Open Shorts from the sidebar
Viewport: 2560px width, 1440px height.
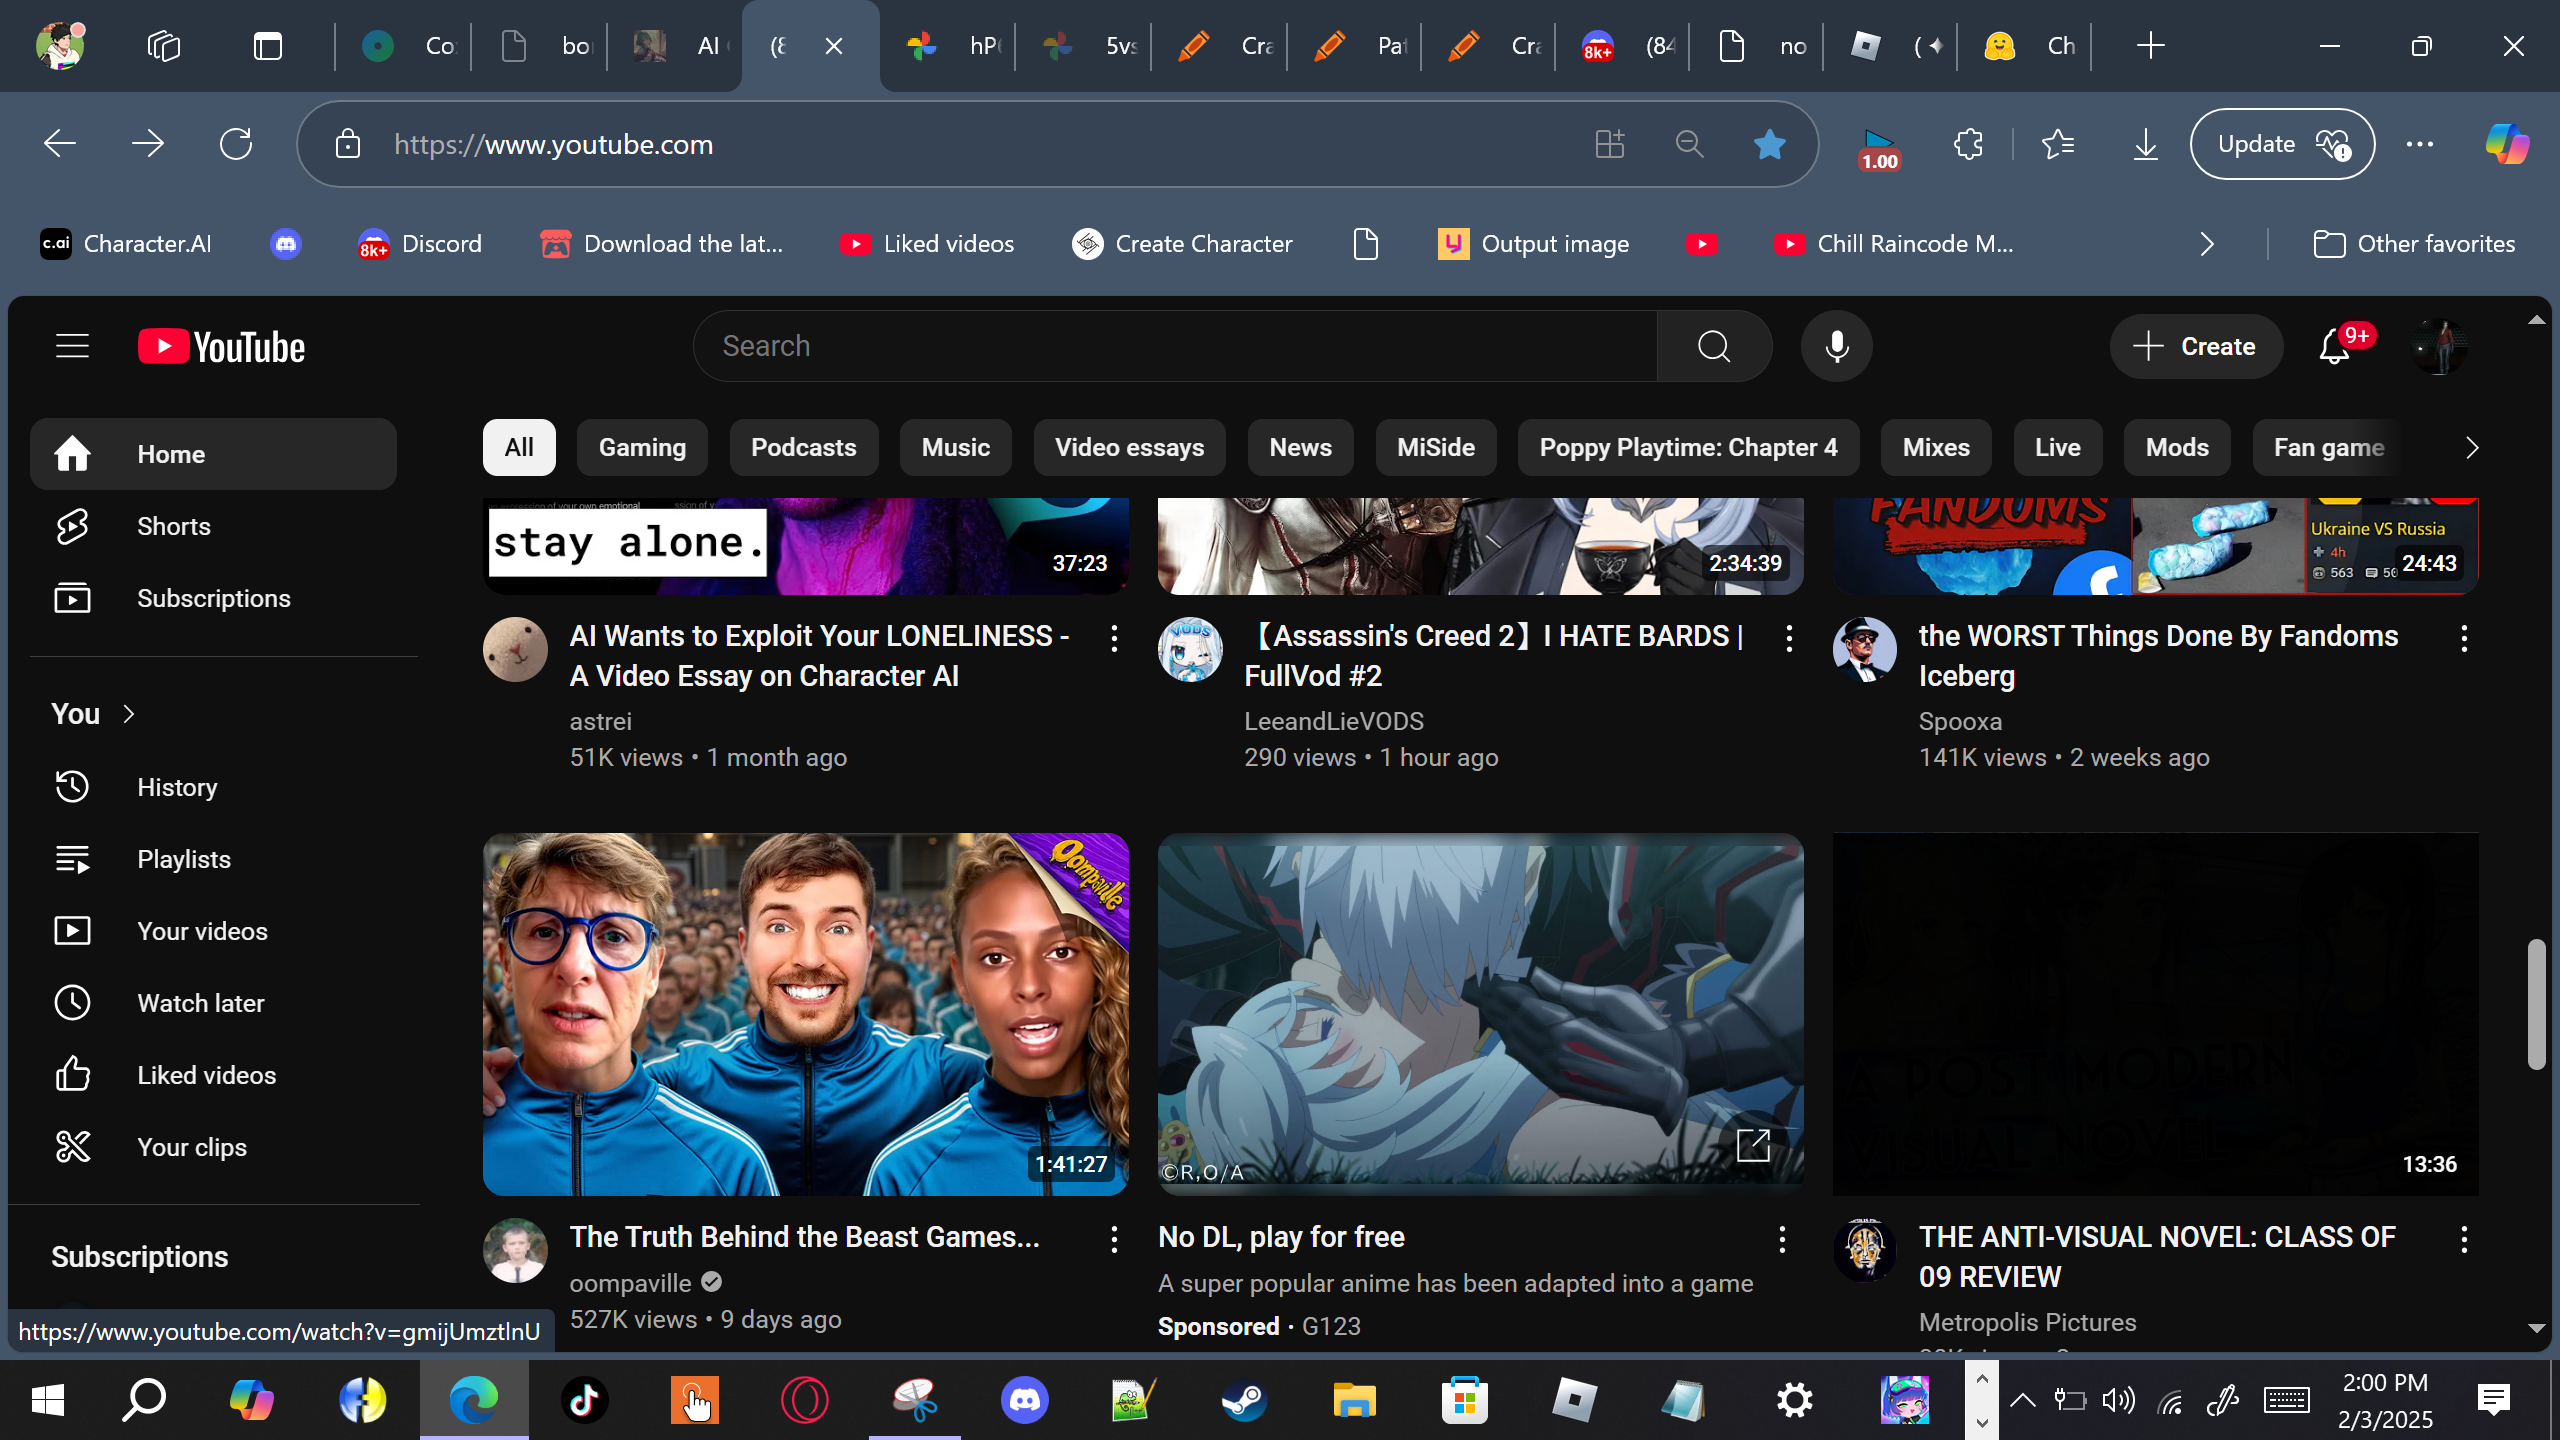214,526
